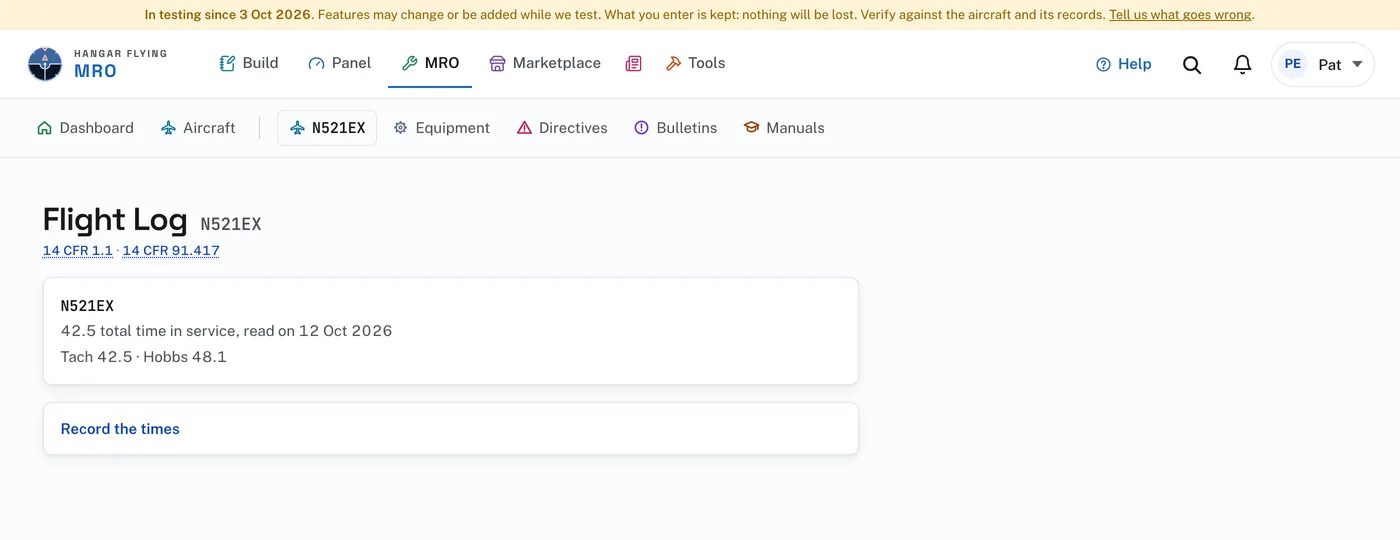Select the N521EX aircraft chip
This screenshot has height=540, width=1400.
click(327, 128)
